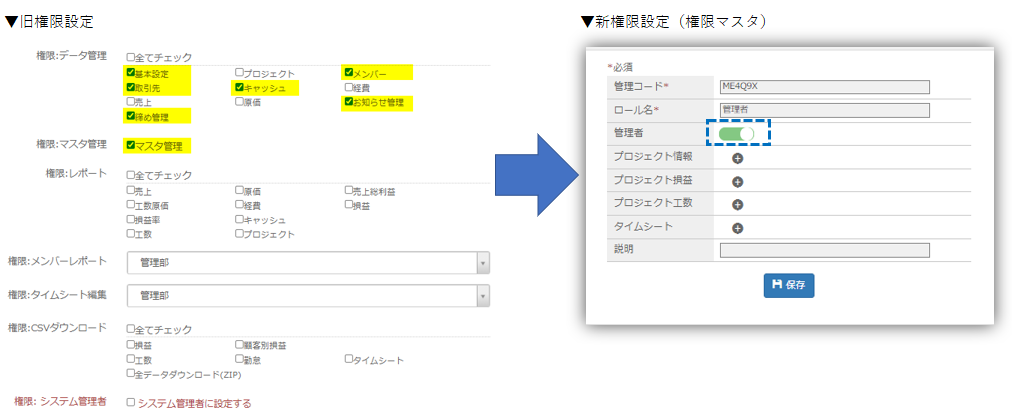Check 経費 under データ管理
1012x414 pixels.
click(349, 87)
